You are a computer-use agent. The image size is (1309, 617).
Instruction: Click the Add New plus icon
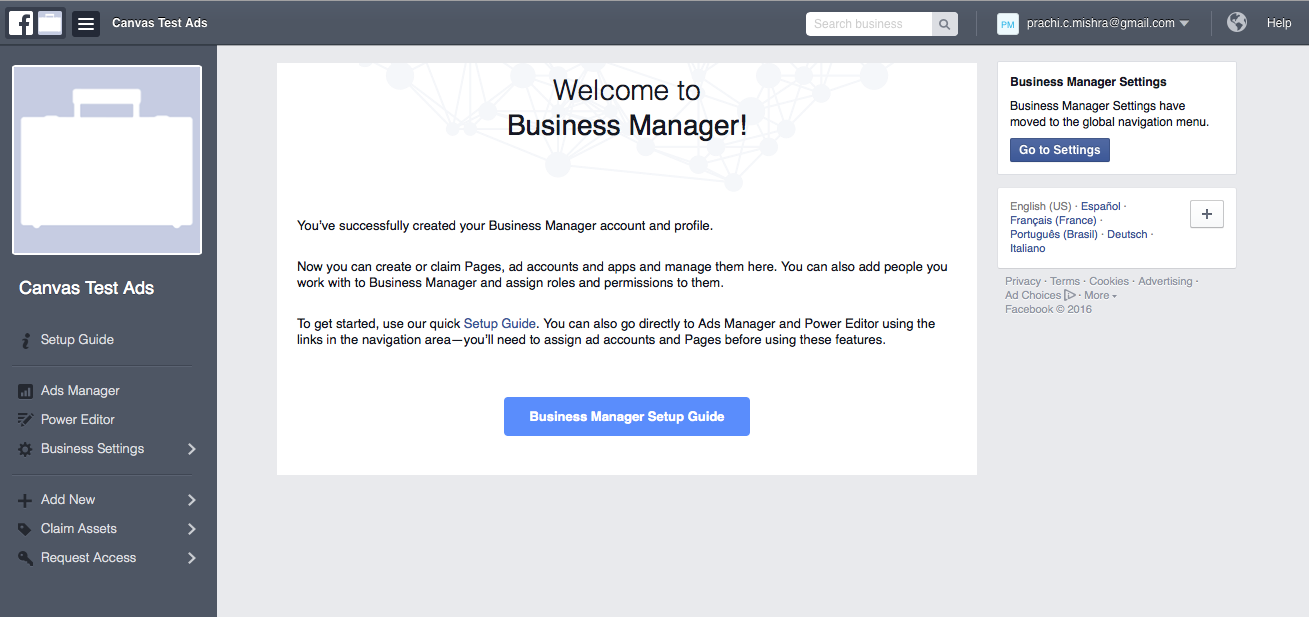26,500
